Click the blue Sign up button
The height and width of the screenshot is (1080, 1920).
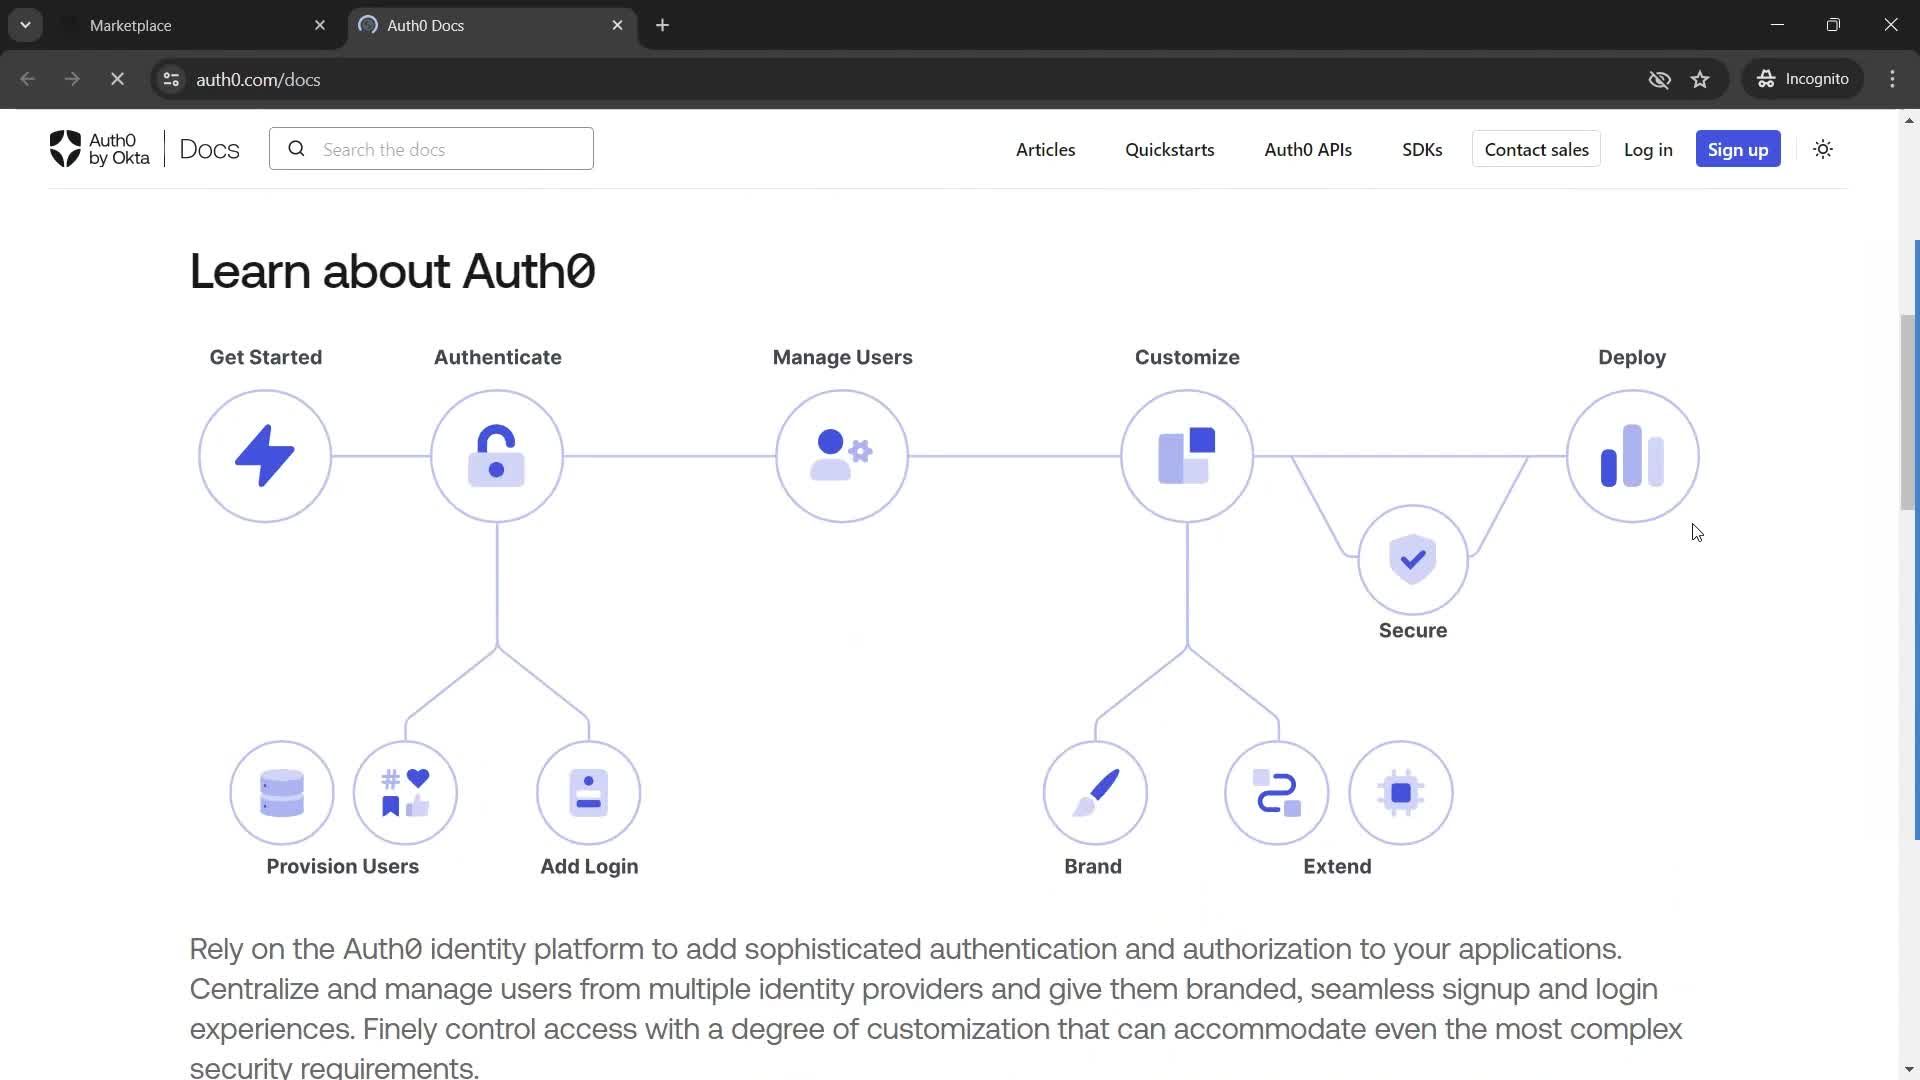(x=1738, y=149)
